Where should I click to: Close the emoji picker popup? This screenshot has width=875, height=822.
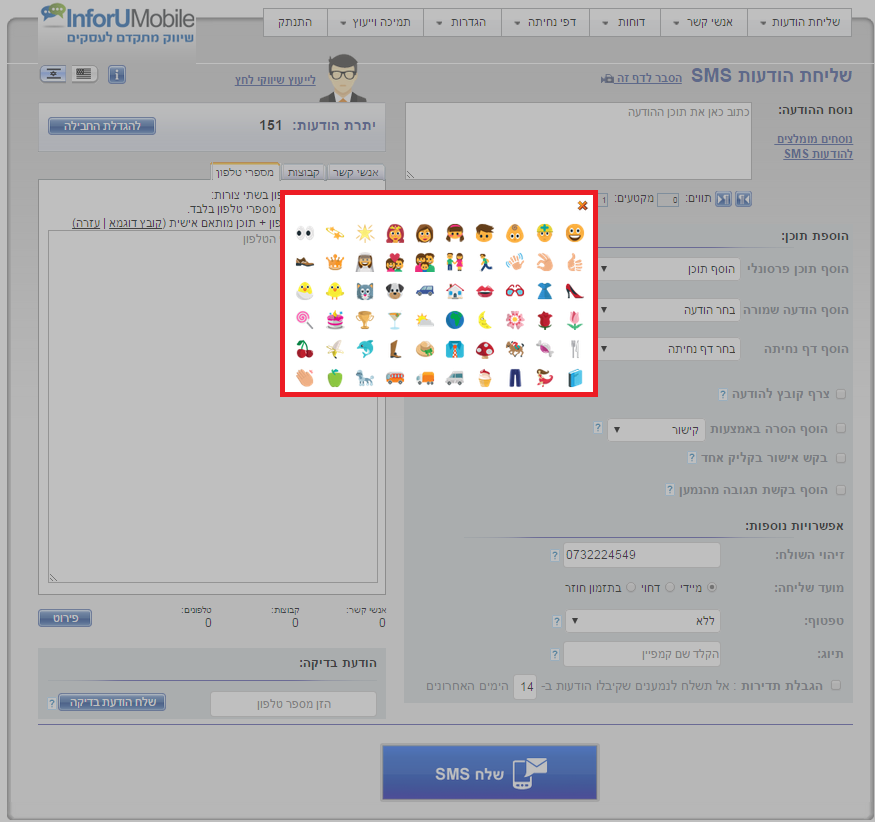582,205
